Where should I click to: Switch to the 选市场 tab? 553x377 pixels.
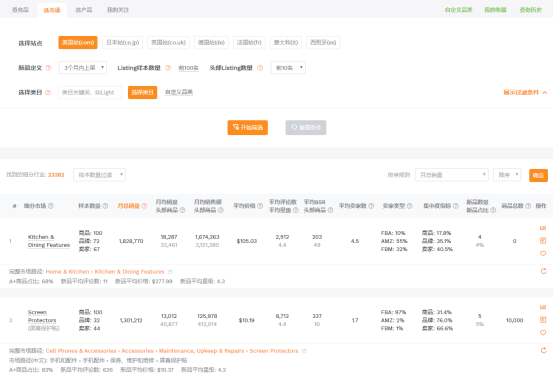click(x=52, y=10)
